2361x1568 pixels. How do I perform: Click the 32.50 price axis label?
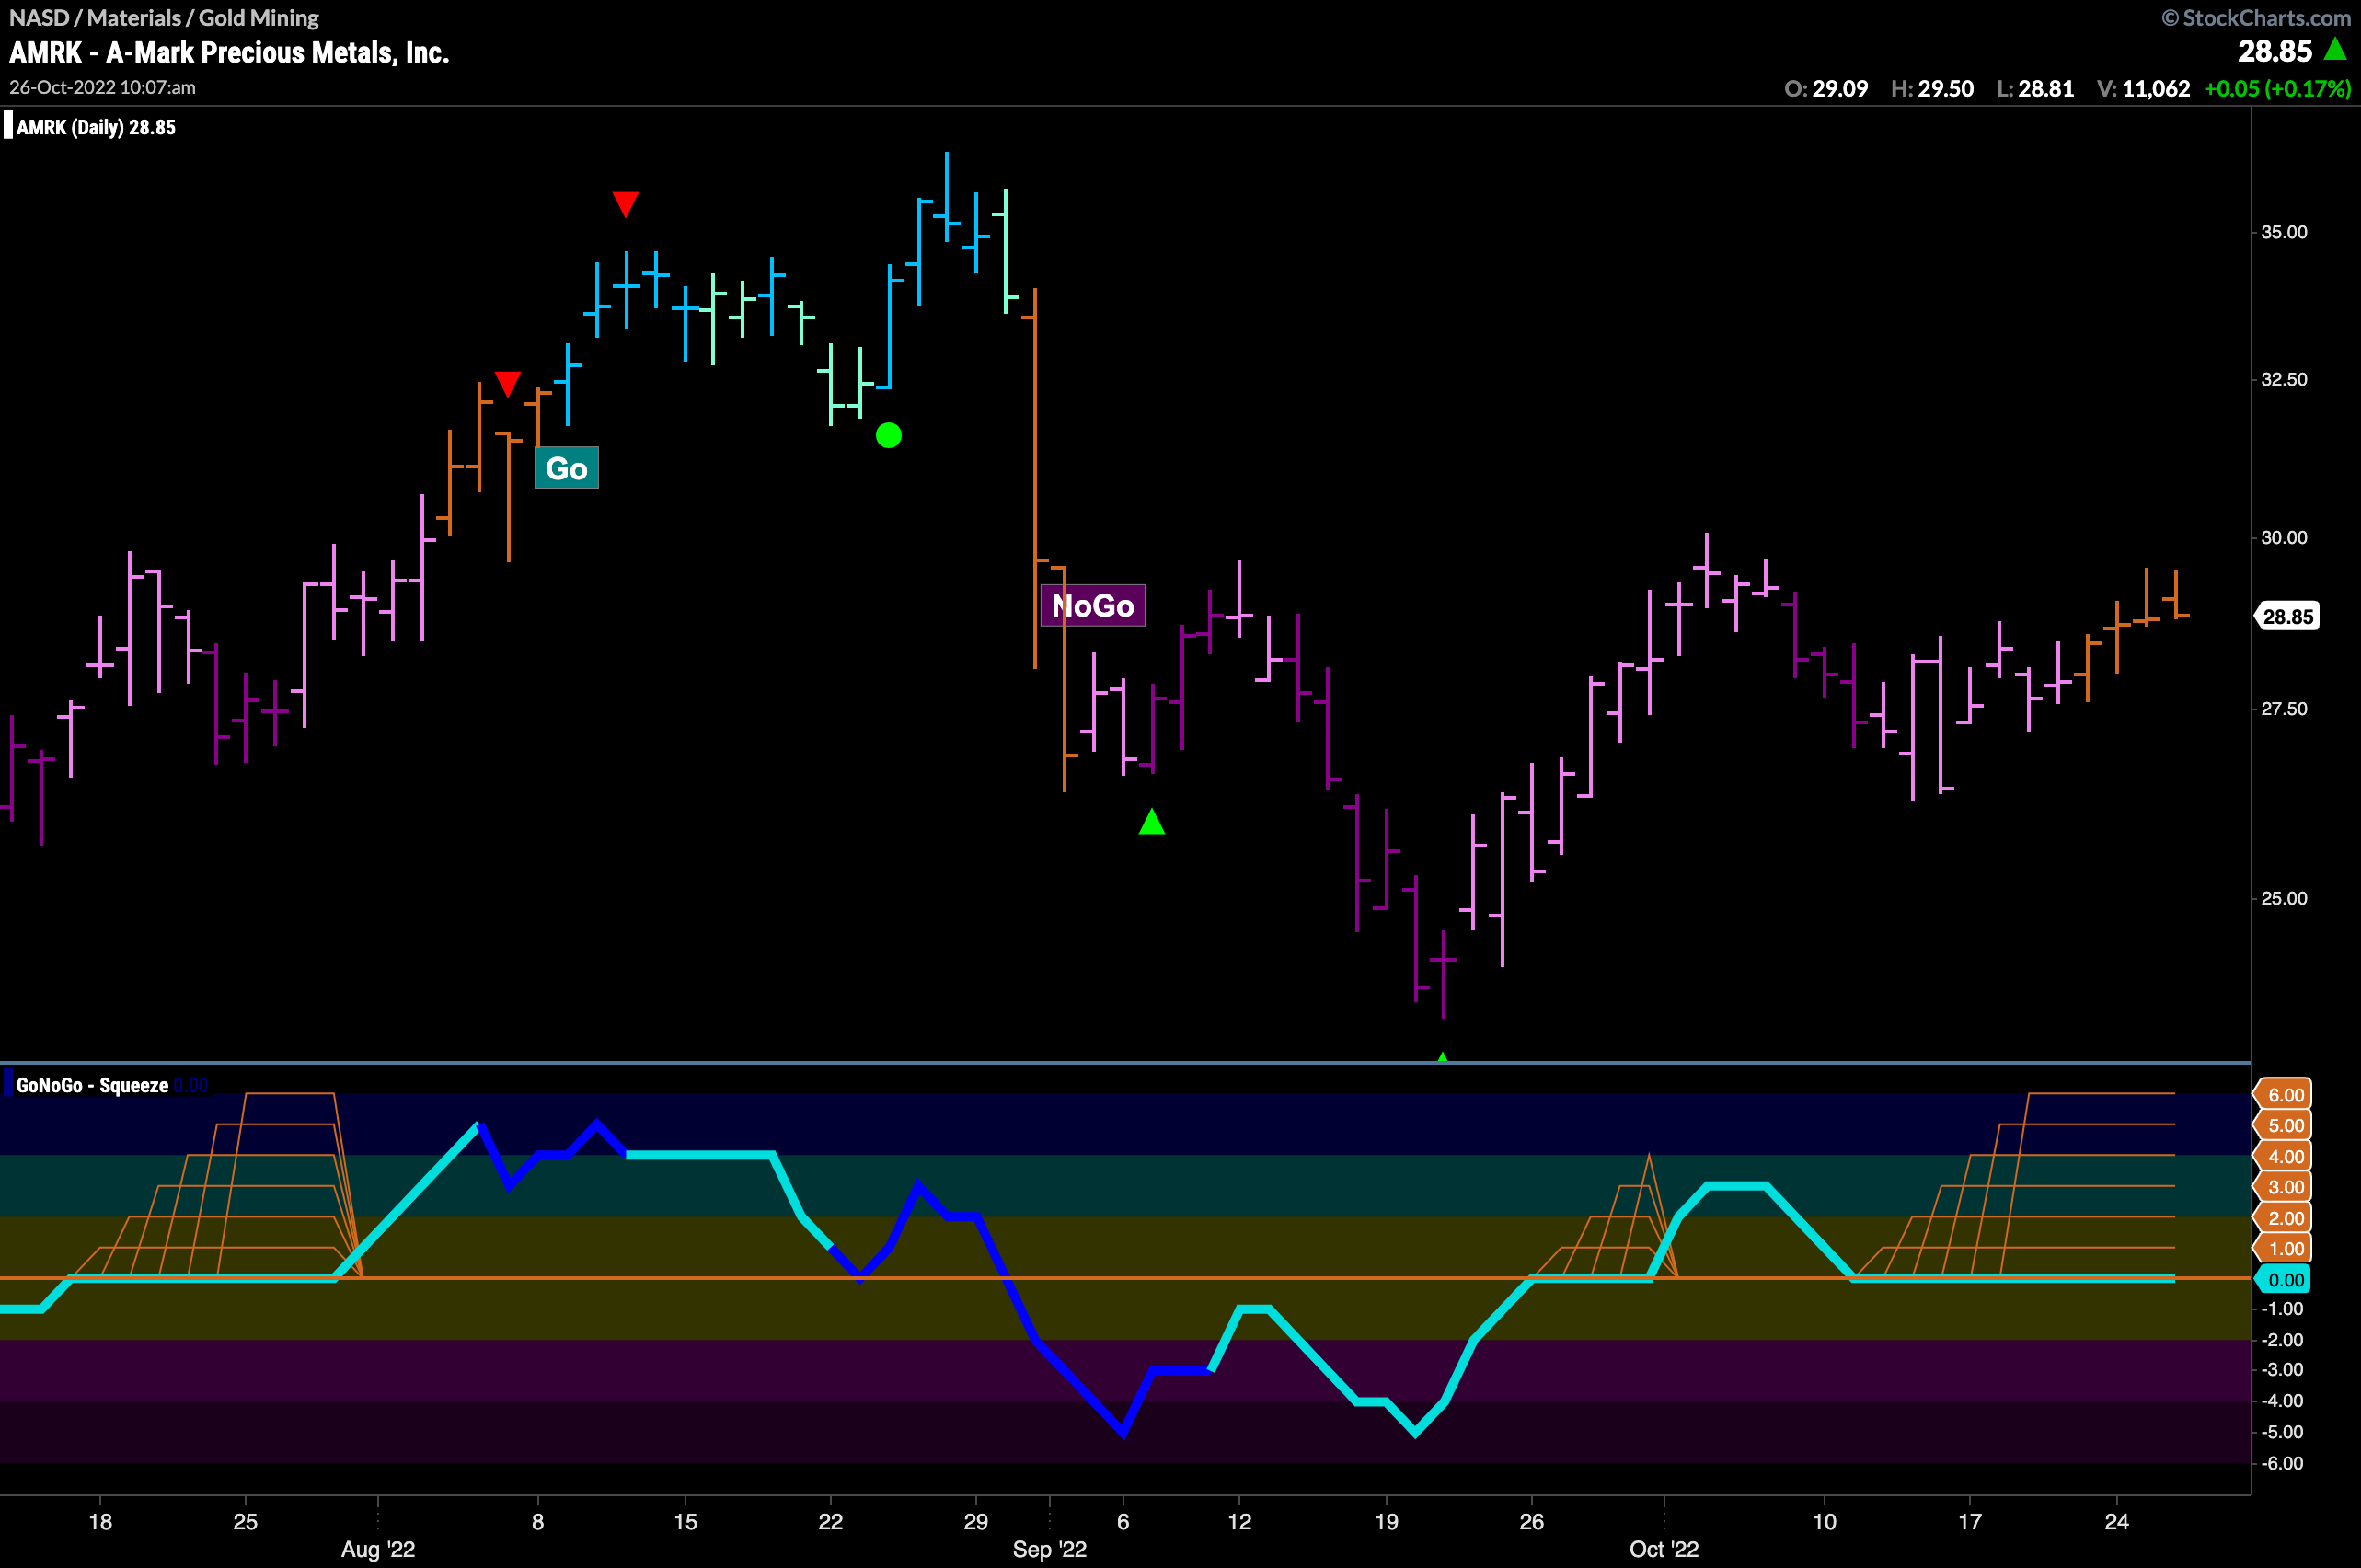2284,379
